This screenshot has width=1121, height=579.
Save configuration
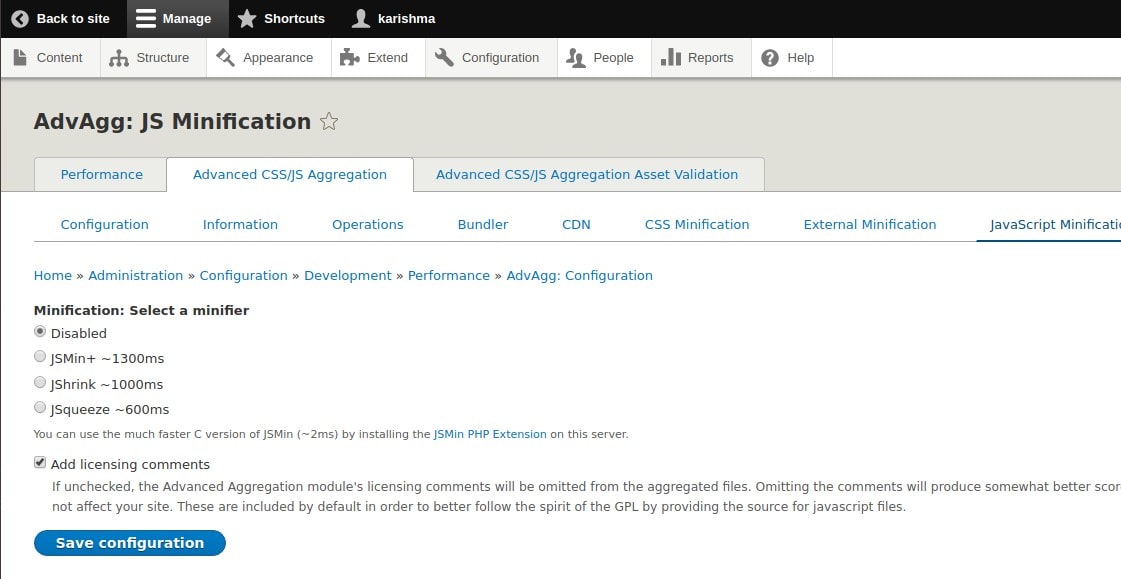pyautogui.click(x=129, y=543)
